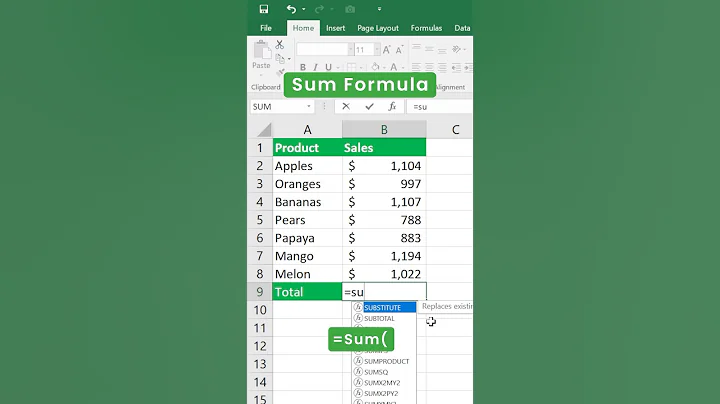Select column B header
This screenshot has width=720, height=404.
tap(384, 130)
